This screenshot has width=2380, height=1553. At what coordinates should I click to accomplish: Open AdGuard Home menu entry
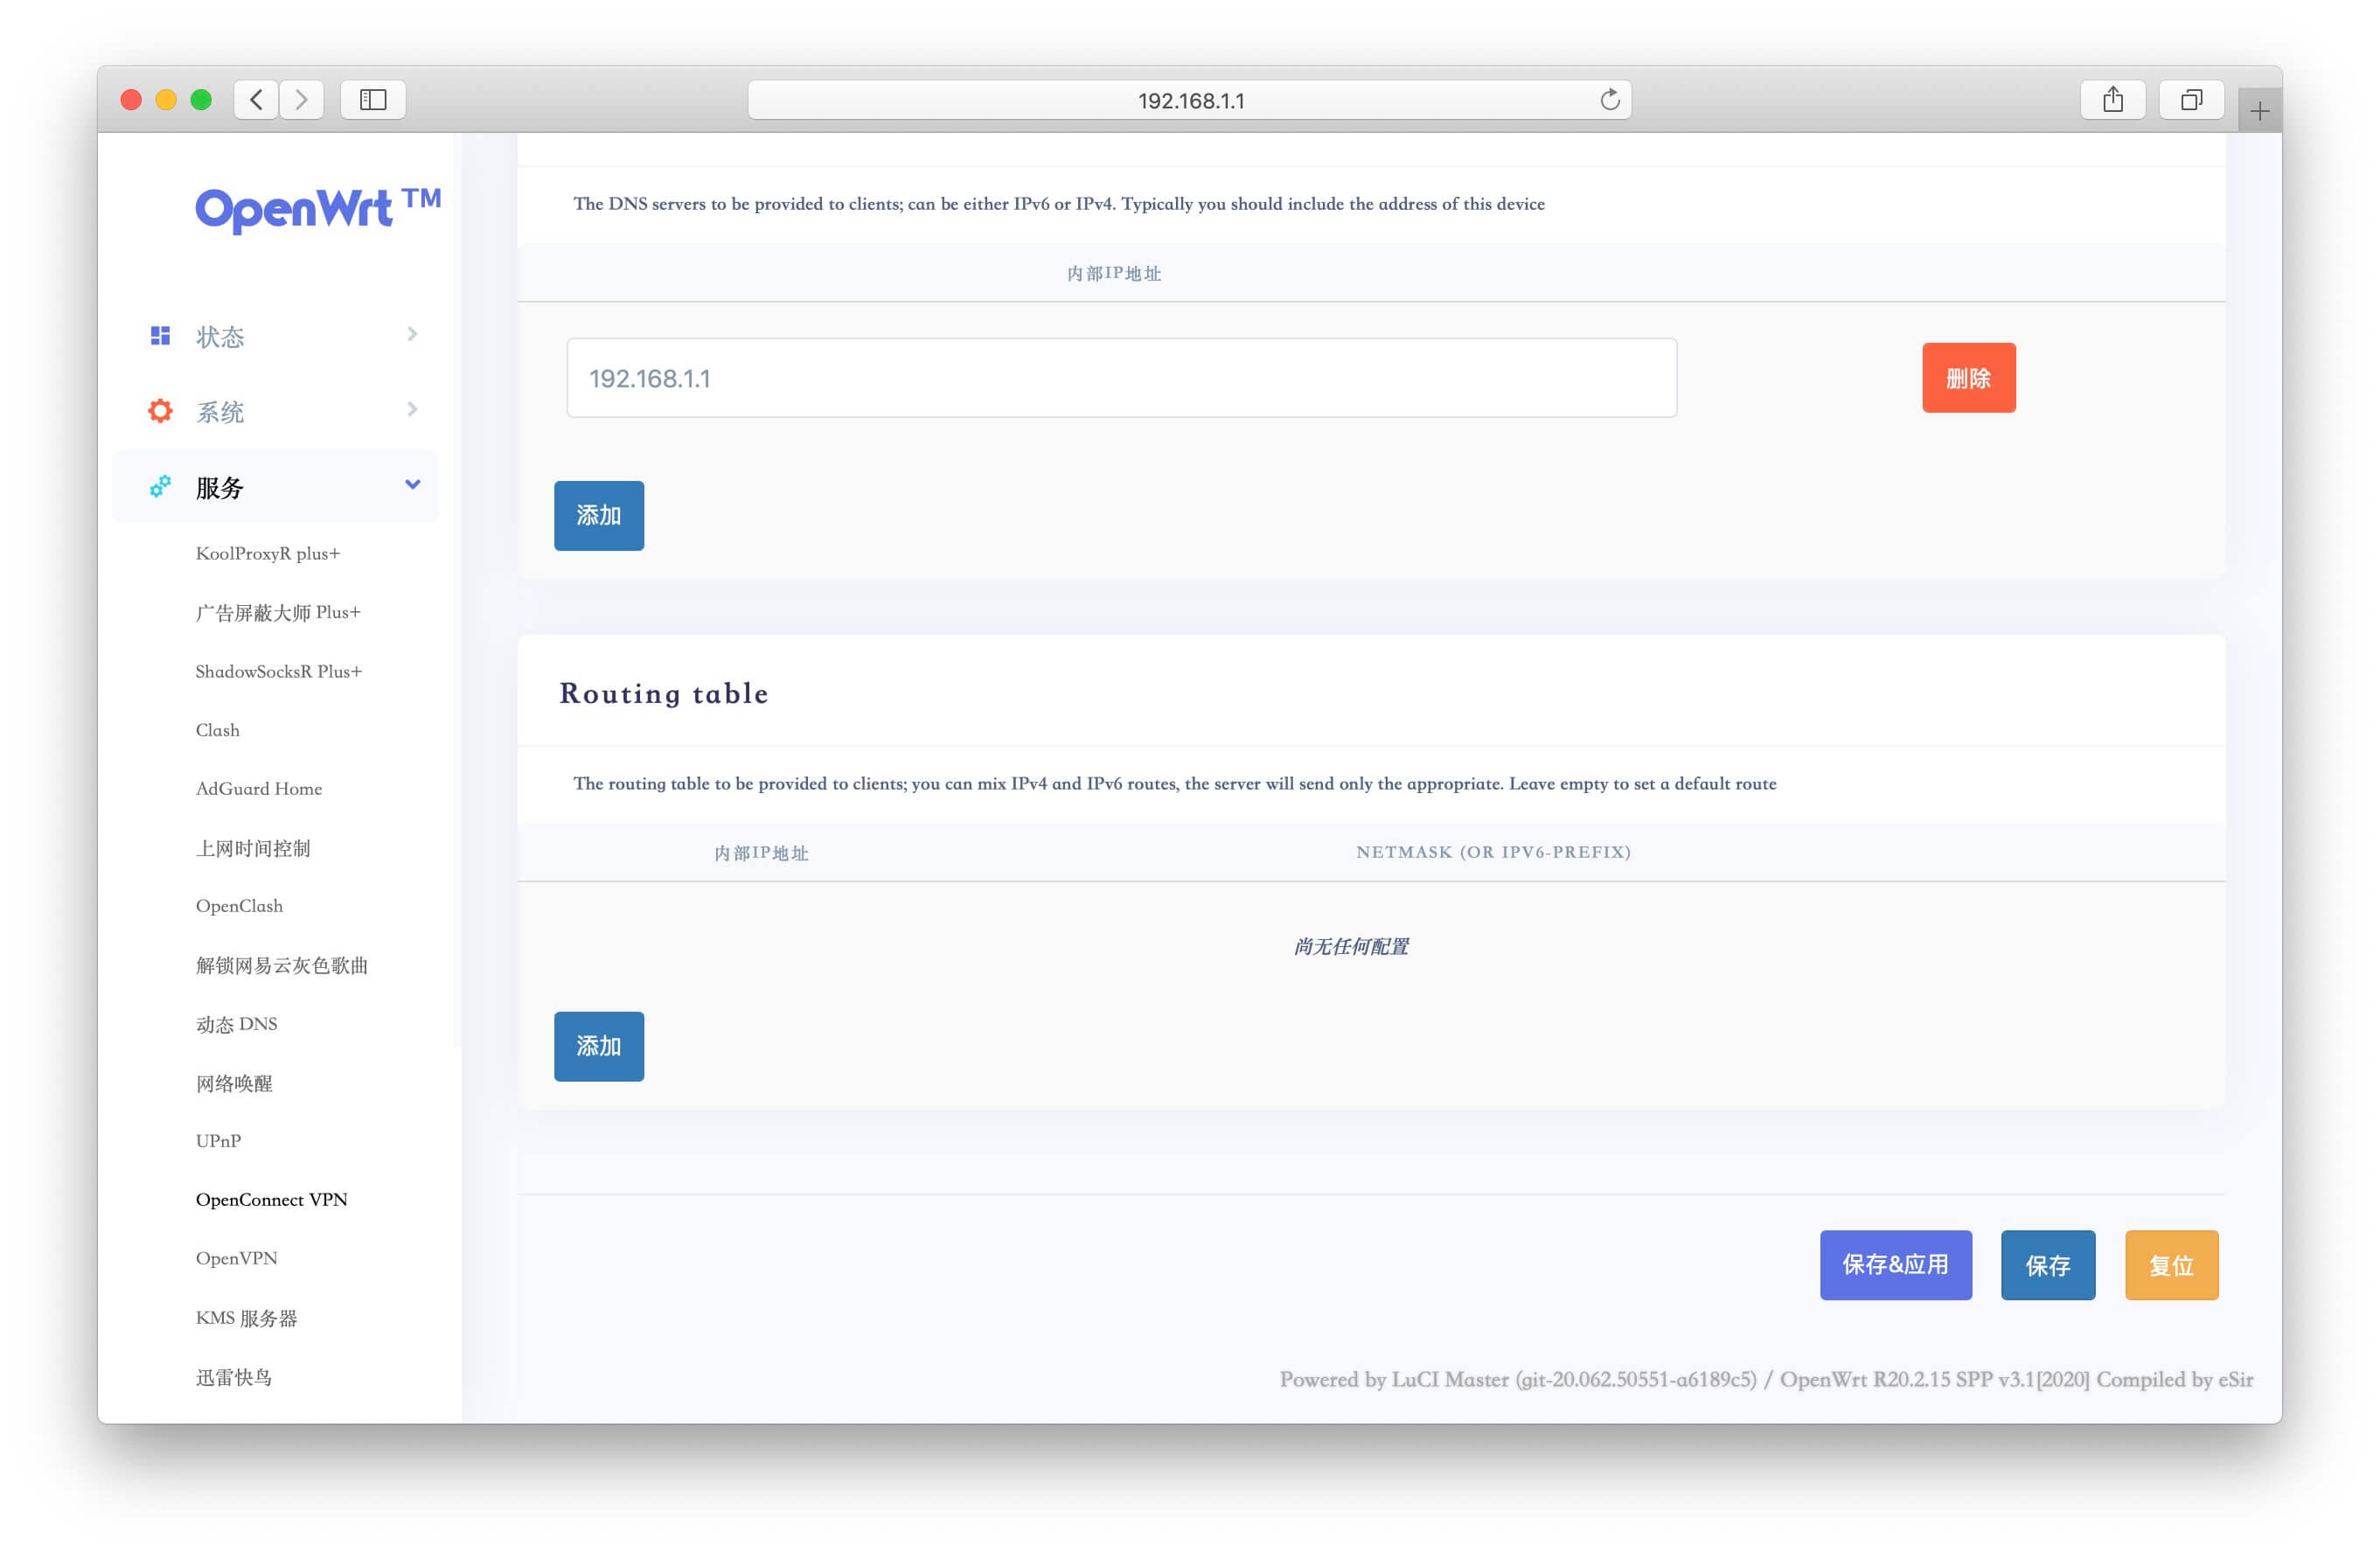click(259, 788)
